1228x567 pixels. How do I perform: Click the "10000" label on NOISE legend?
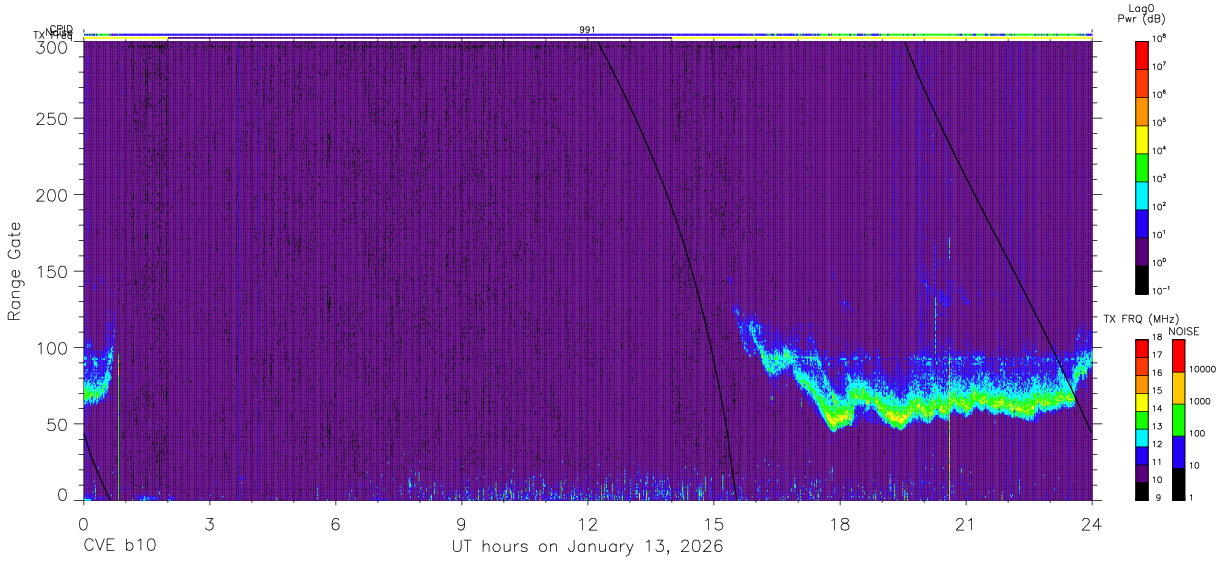coord(1204,369)
